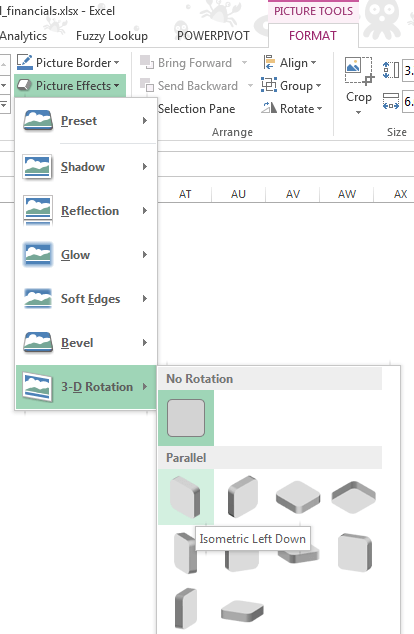Switch to the POWERPIVOT ribbon tab

tap(213, 36)
